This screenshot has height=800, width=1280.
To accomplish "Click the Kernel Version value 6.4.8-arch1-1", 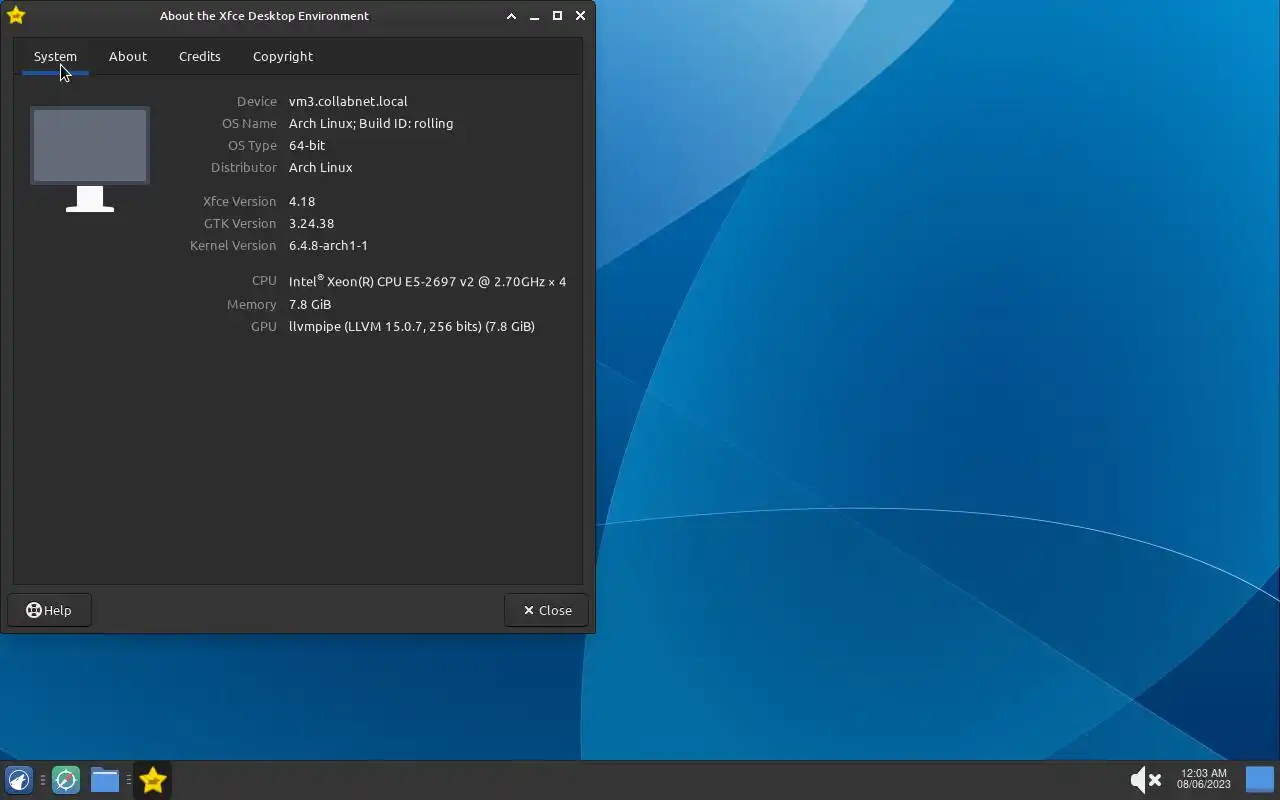I will [328, 245].
